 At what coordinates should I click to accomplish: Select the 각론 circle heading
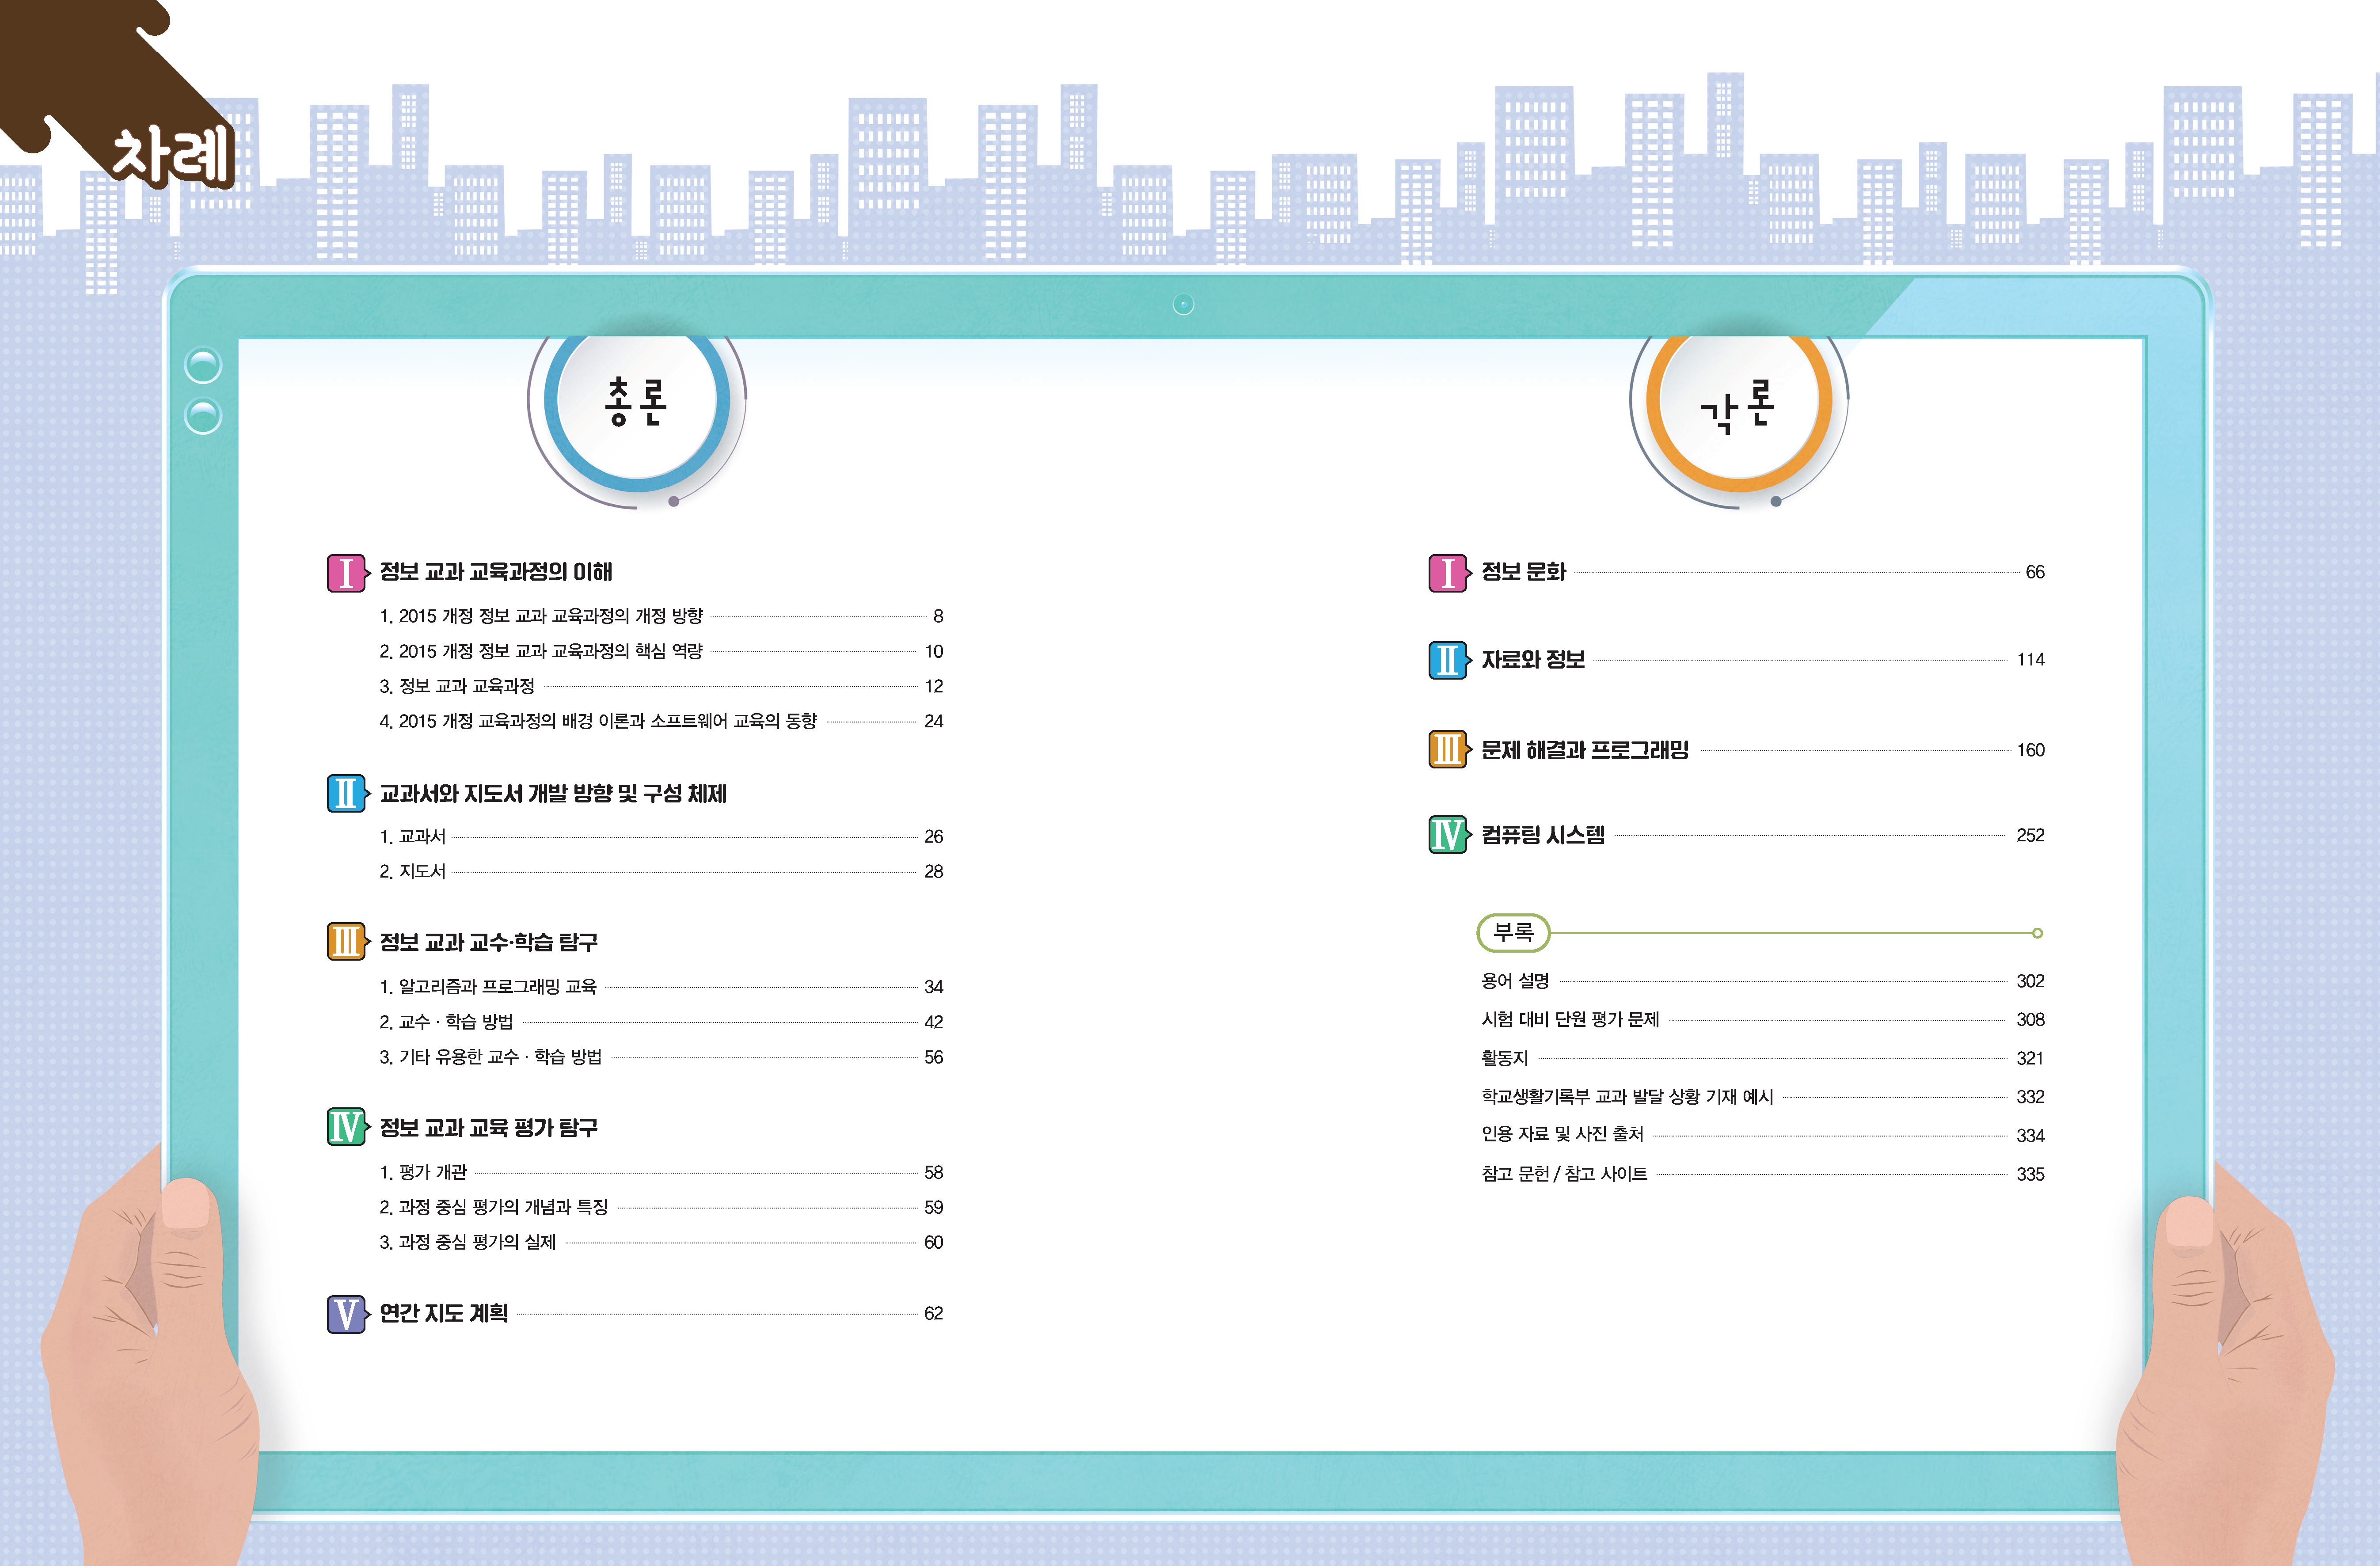1738,404
